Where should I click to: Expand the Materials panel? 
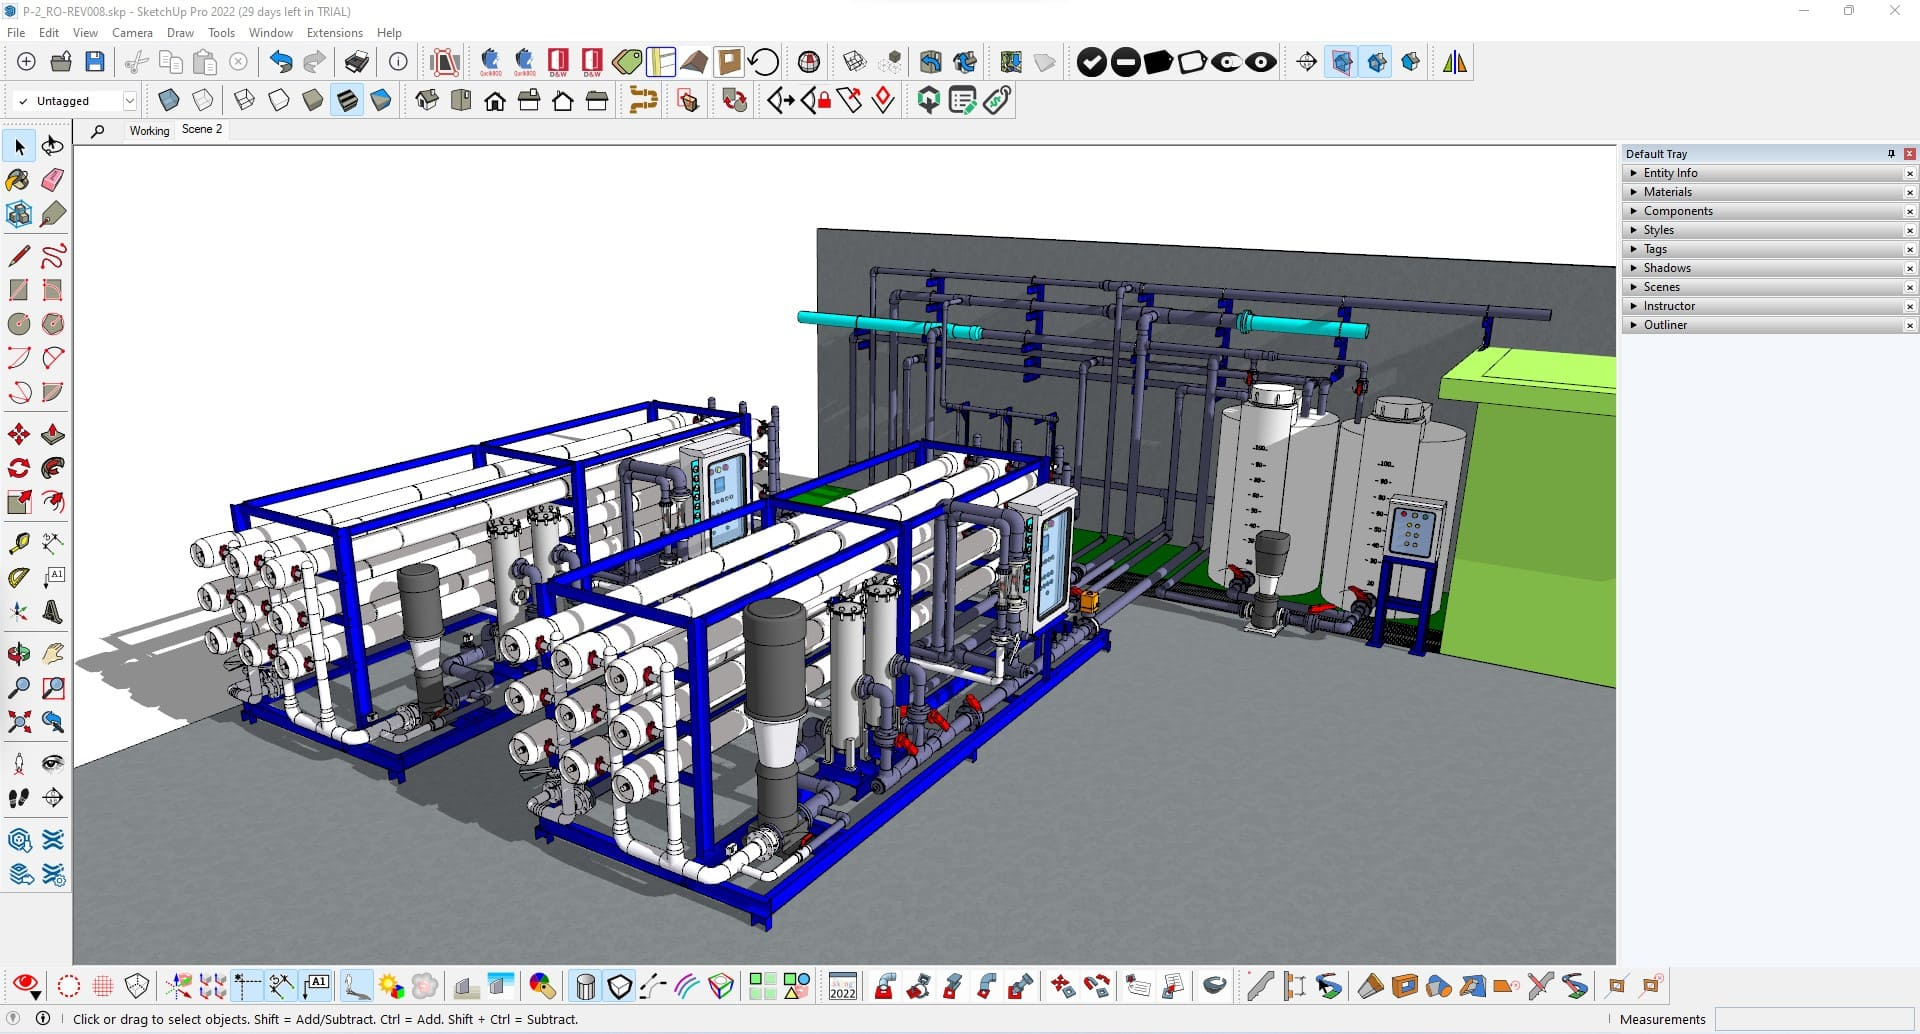point(1769,192)
